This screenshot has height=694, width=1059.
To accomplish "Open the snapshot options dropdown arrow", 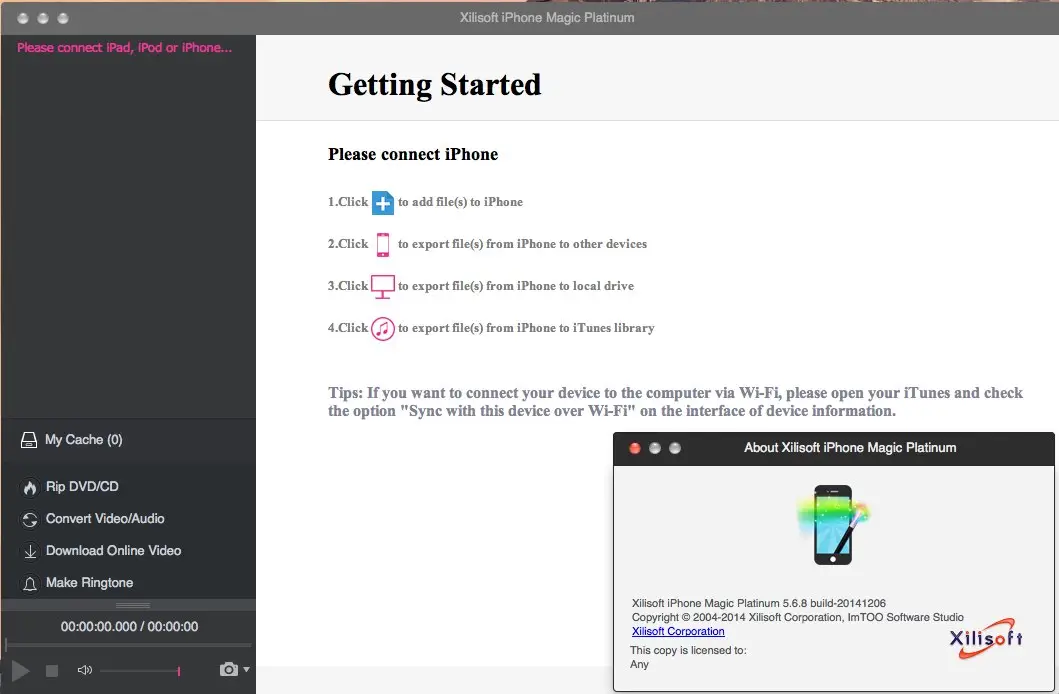I will coord(247,669).
